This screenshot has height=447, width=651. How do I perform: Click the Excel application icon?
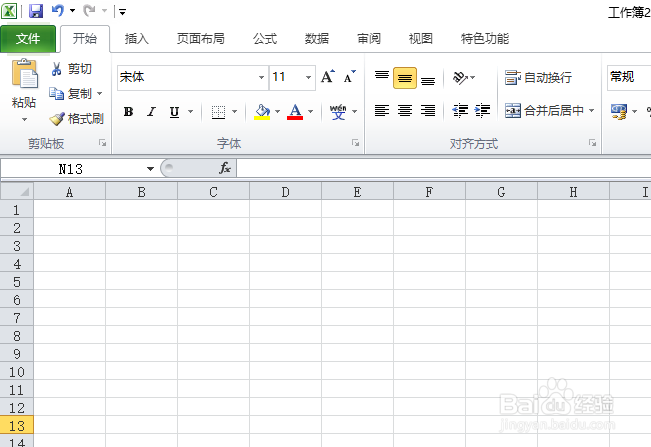(x=9, y=11)
